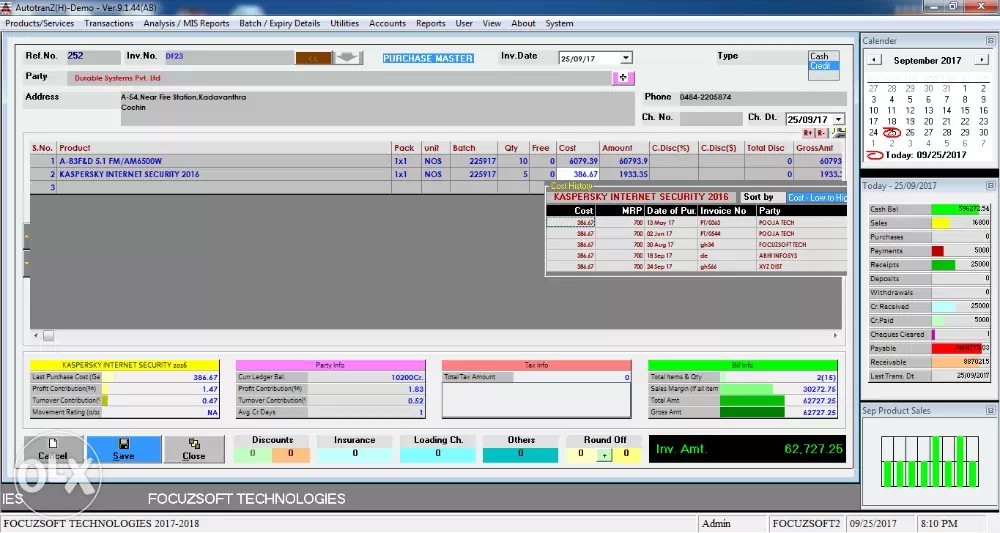Click the Insurance amount field
1000x533 pixels.
coord(355,454)
